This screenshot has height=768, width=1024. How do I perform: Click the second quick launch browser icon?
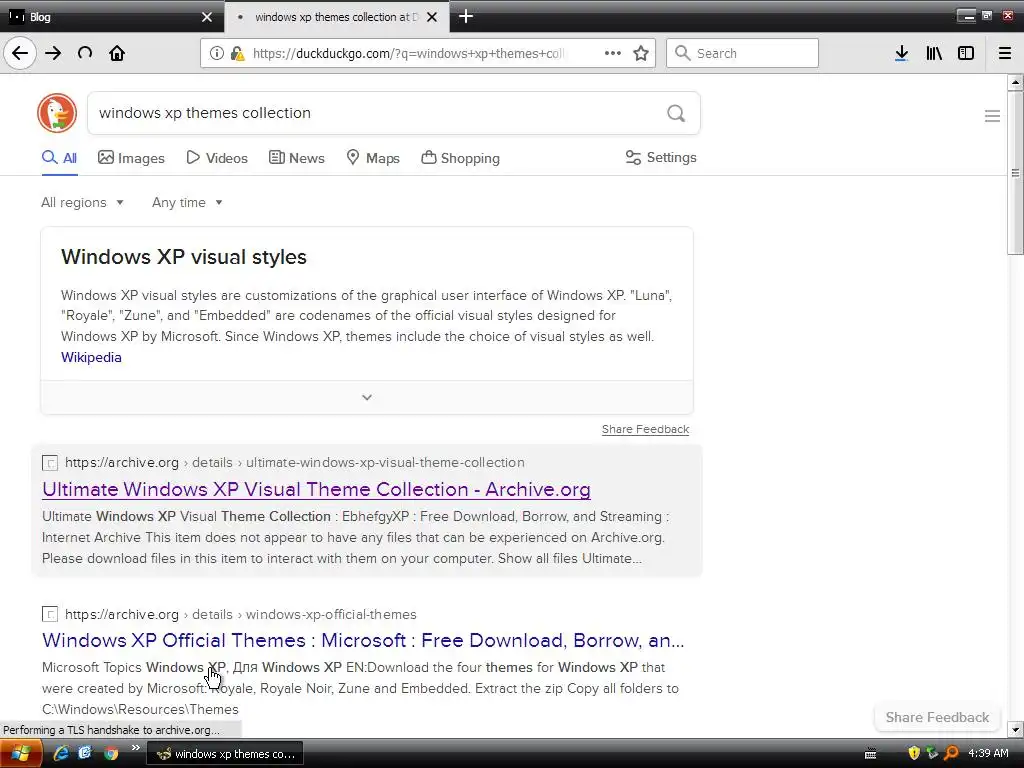point(85,753)
